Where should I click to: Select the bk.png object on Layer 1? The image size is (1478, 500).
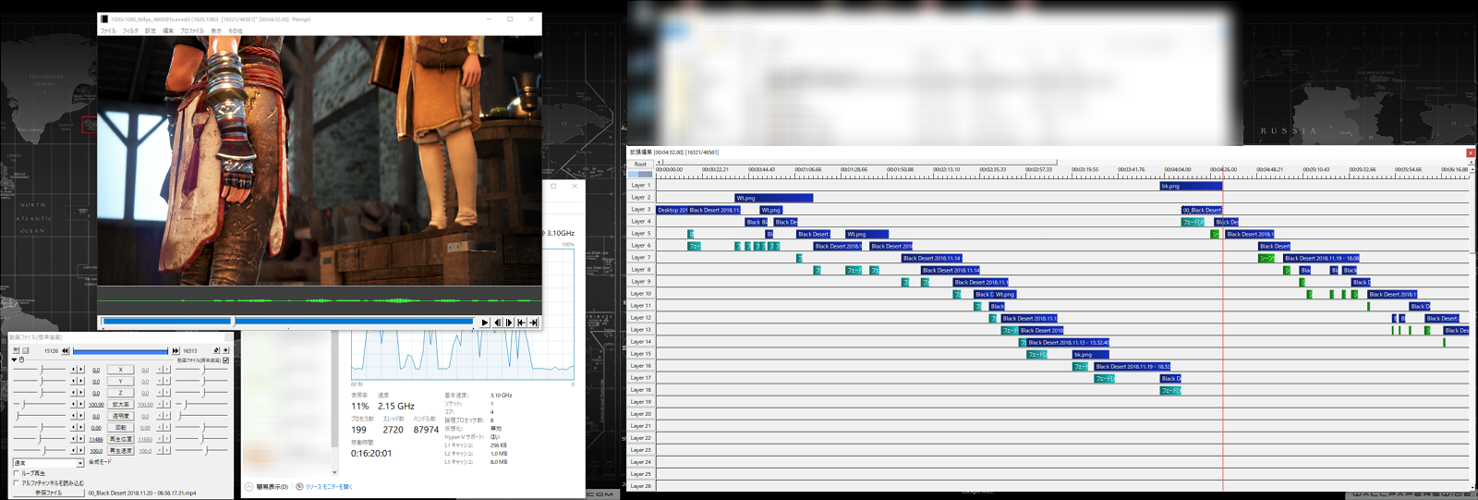tap(1191, 185)
